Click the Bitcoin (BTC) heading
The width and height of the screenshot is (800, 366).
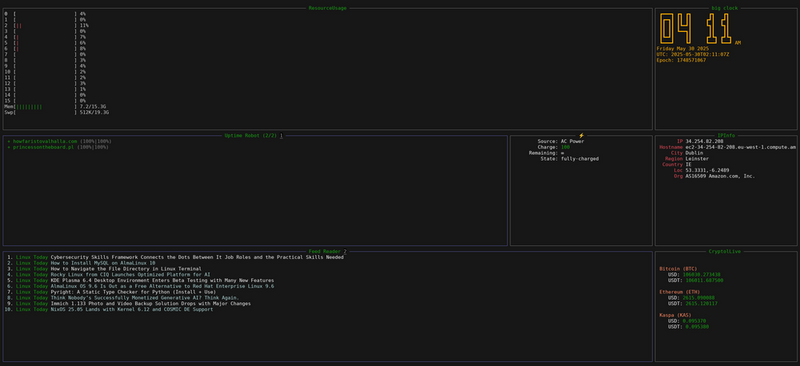coord(678,269)
